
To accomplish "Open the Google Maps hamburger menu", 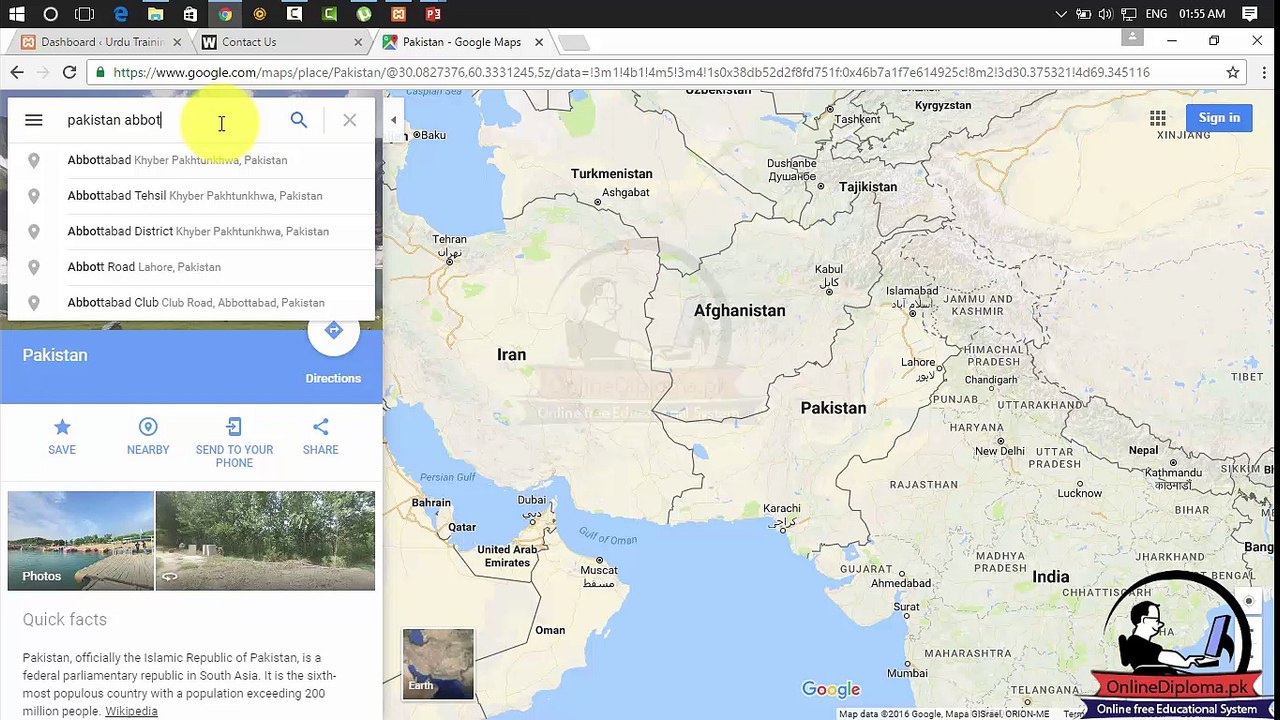I will (x=33, y=120).
